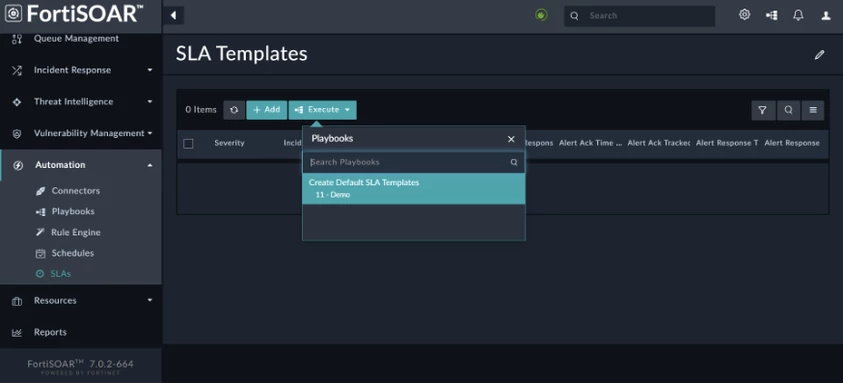Viewport: 843px width, 384px height.
Task: Click the Reports chart icon
Action: tap(17, 333)
